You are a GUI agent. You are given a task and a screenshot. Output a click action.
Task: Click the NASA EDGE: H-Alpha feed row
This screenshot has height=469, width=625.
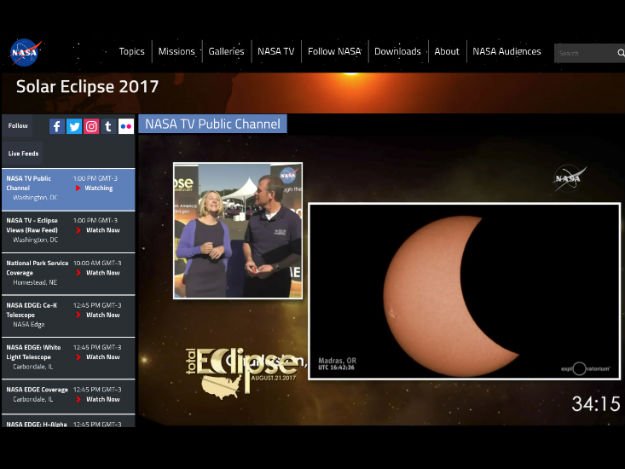69,422
